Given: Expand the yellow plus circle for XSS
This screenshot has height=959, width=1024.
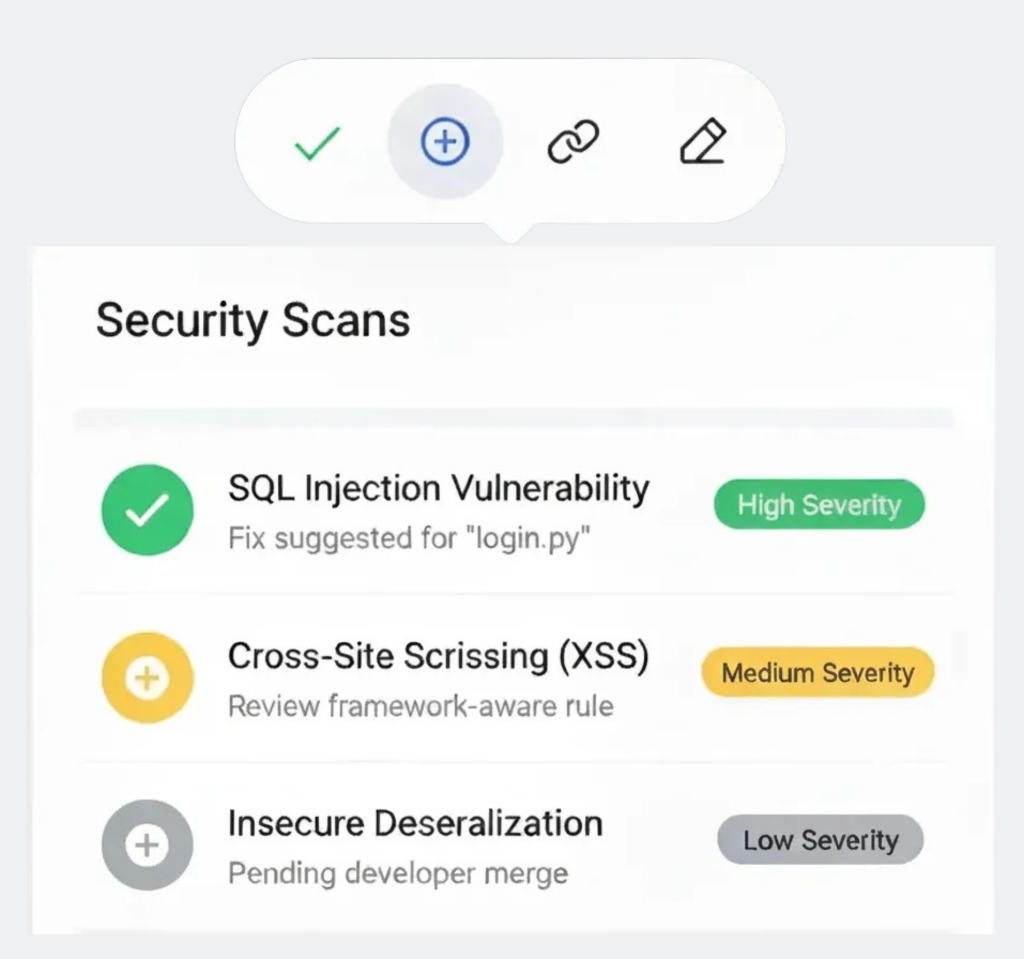Looking at the screenshot, I should pos(147,677).
